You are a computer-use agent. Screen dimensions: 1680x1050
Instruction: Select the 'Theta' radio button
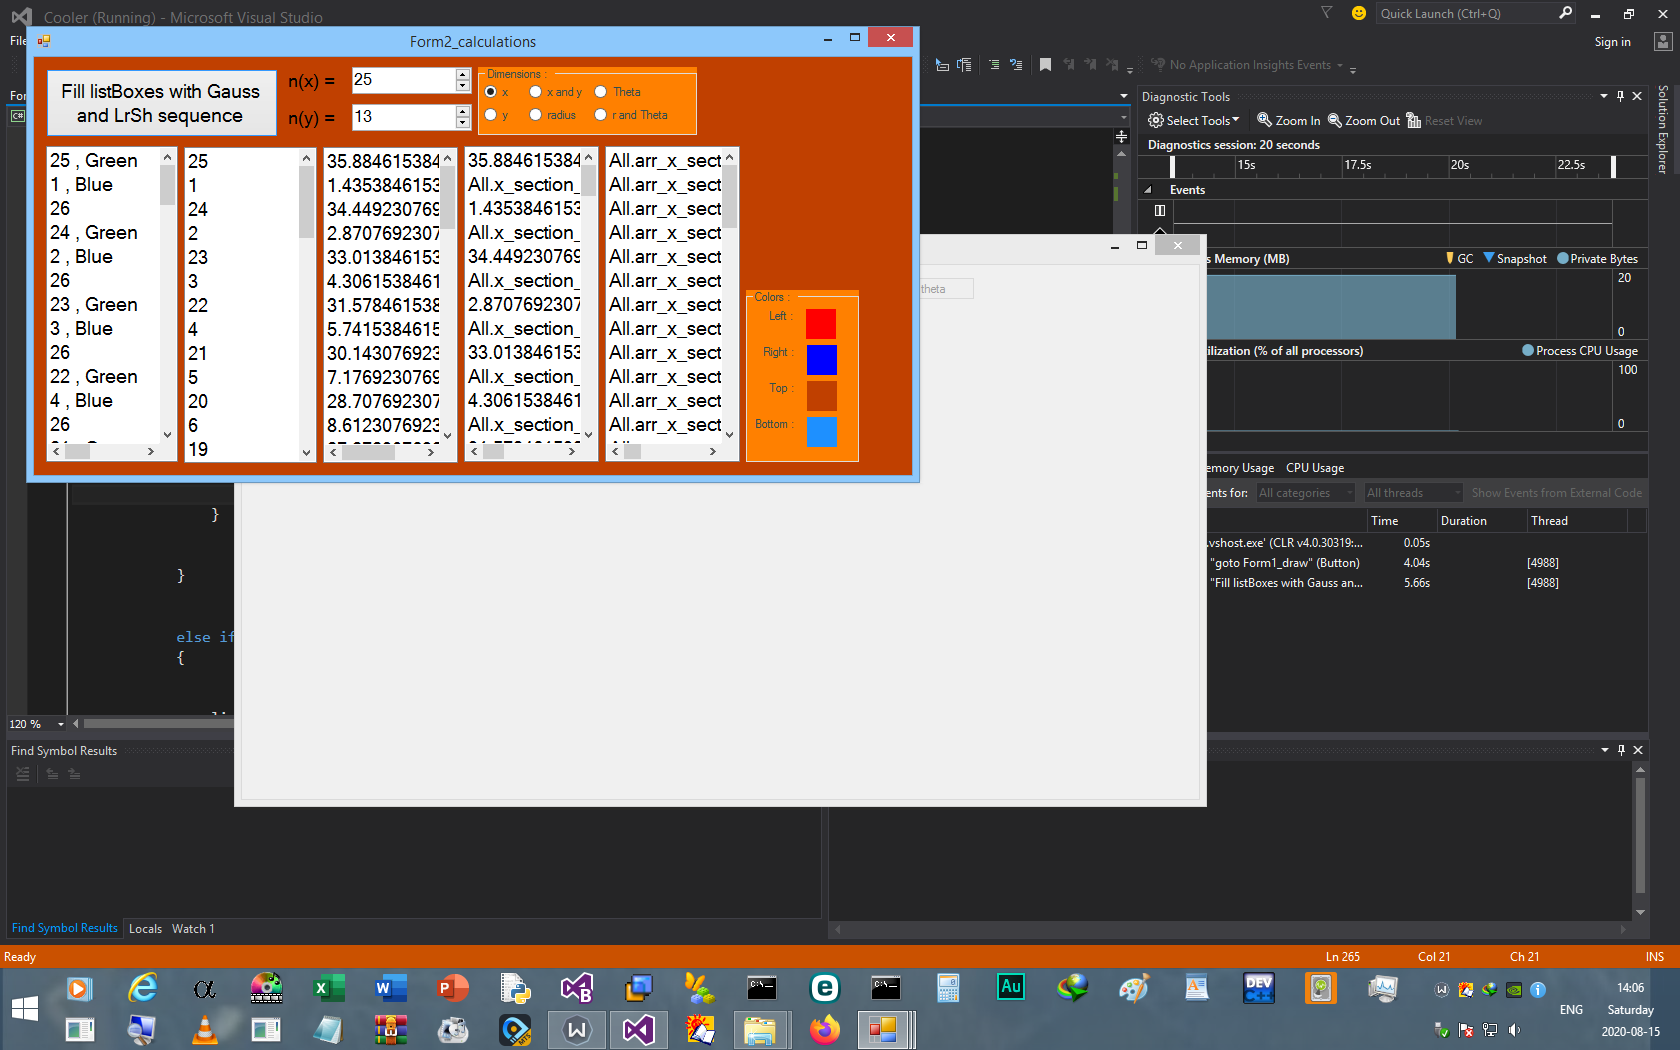point(601,92)
